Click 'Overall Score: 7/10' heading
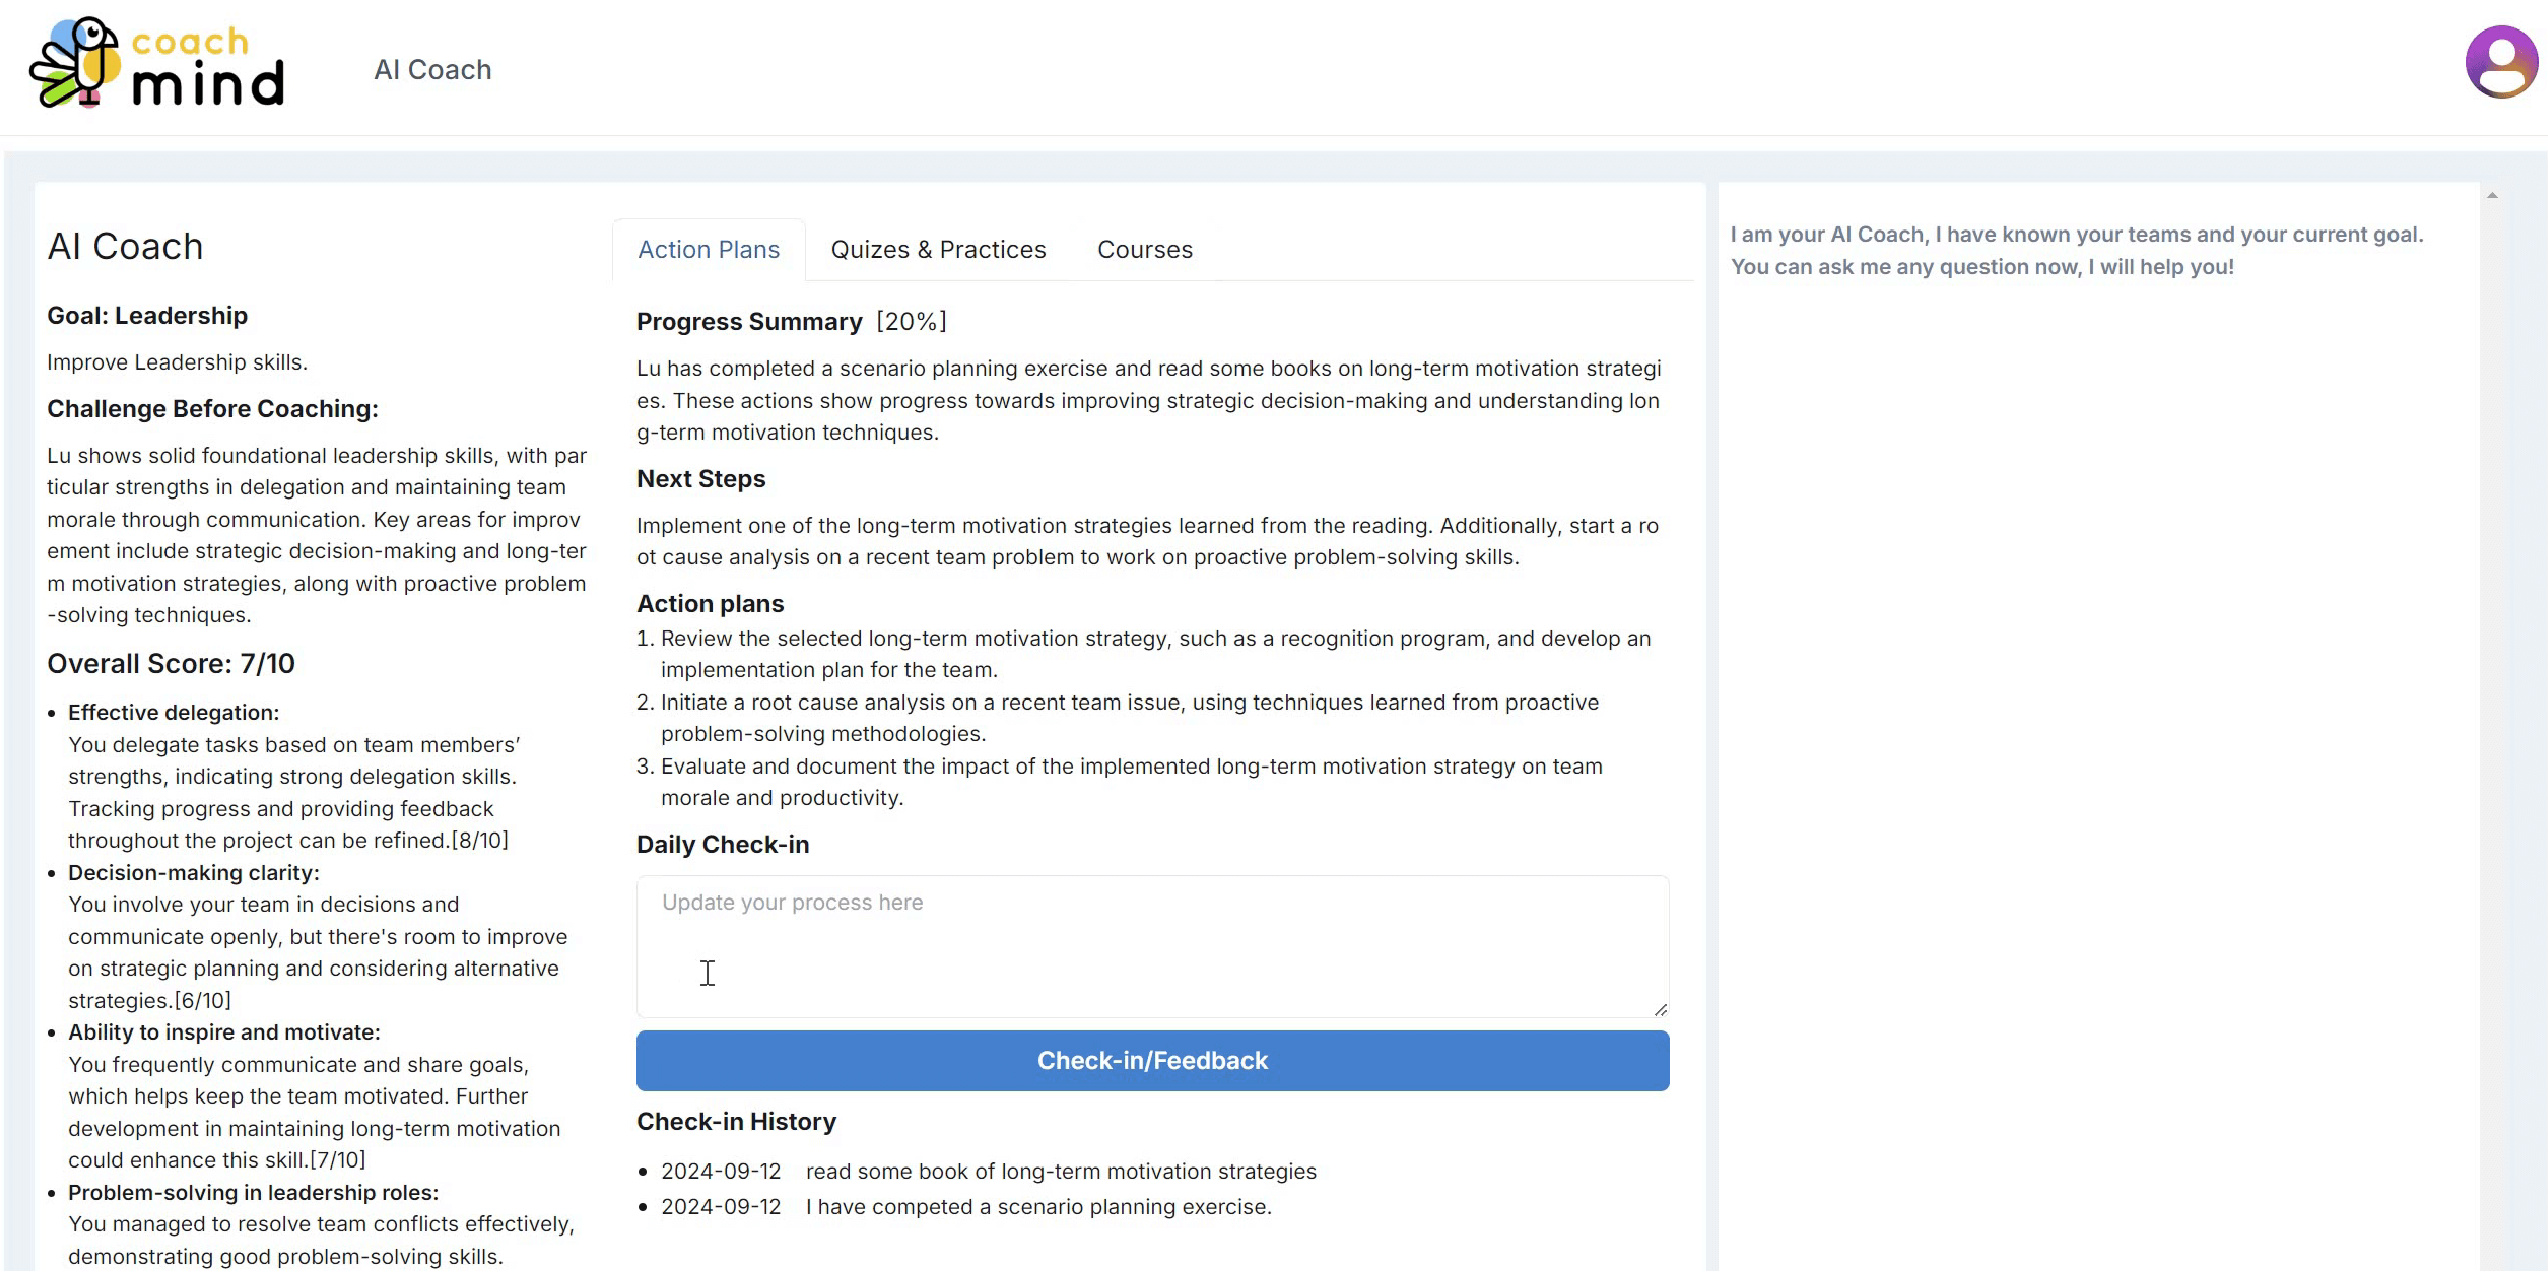 pos(171,664)
